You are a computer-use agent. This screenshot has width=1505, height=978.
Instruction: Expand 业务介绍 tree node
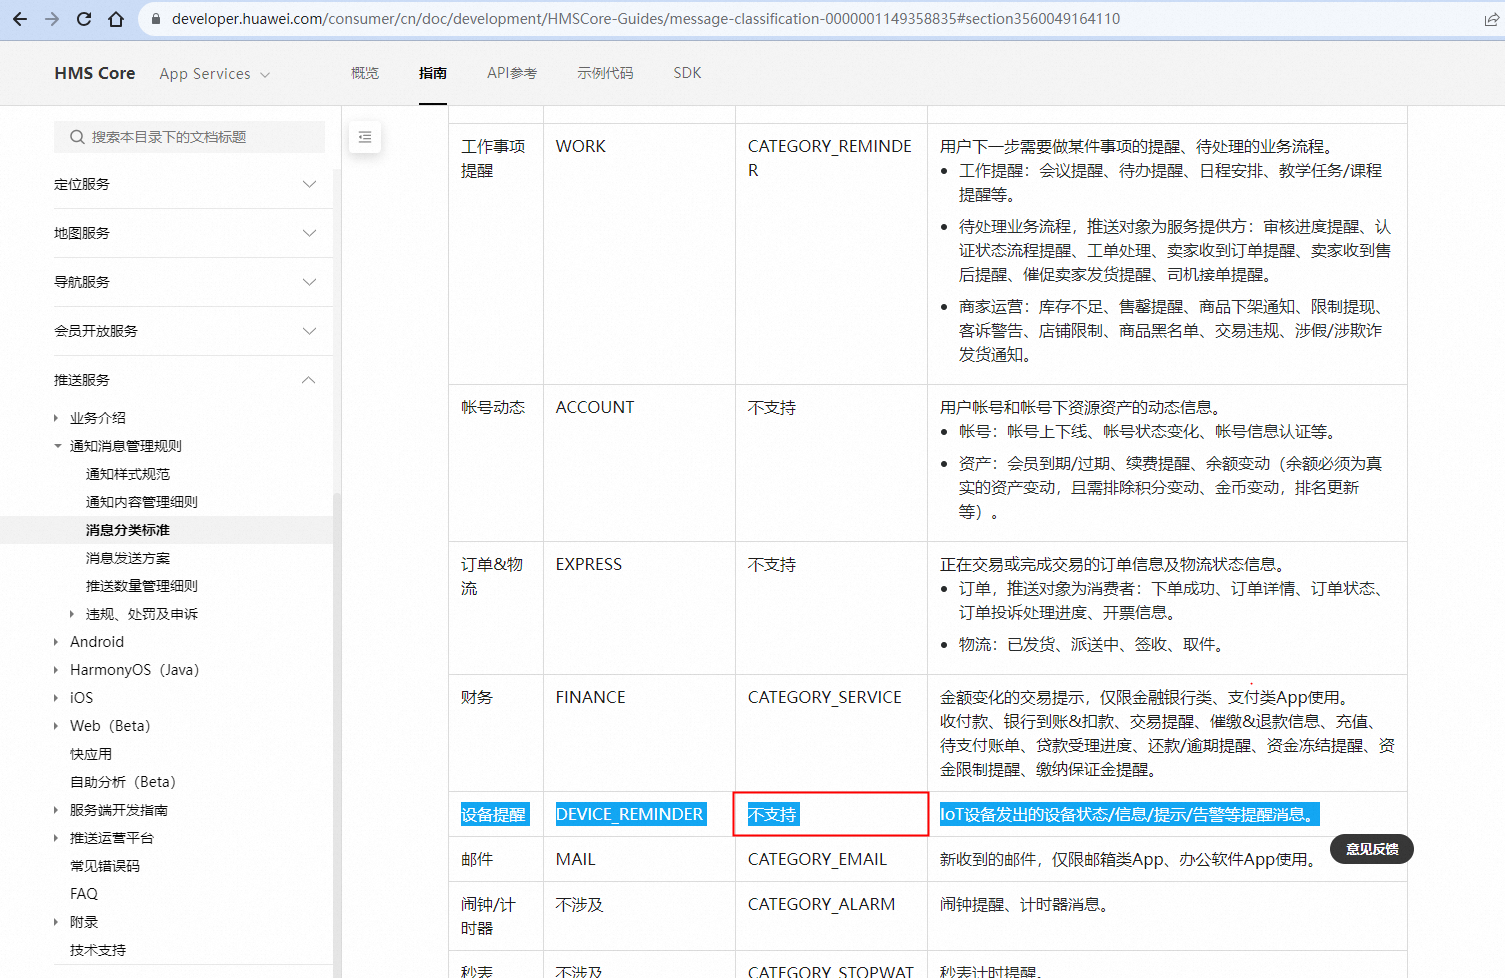click(57, 418)
